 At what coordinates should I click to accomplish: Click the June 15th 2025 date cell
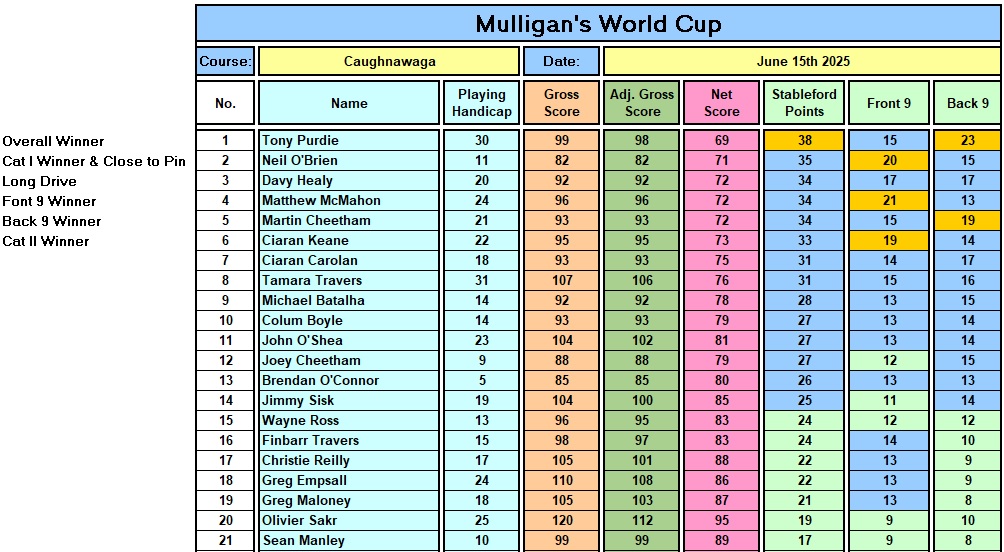click(802, 61)
